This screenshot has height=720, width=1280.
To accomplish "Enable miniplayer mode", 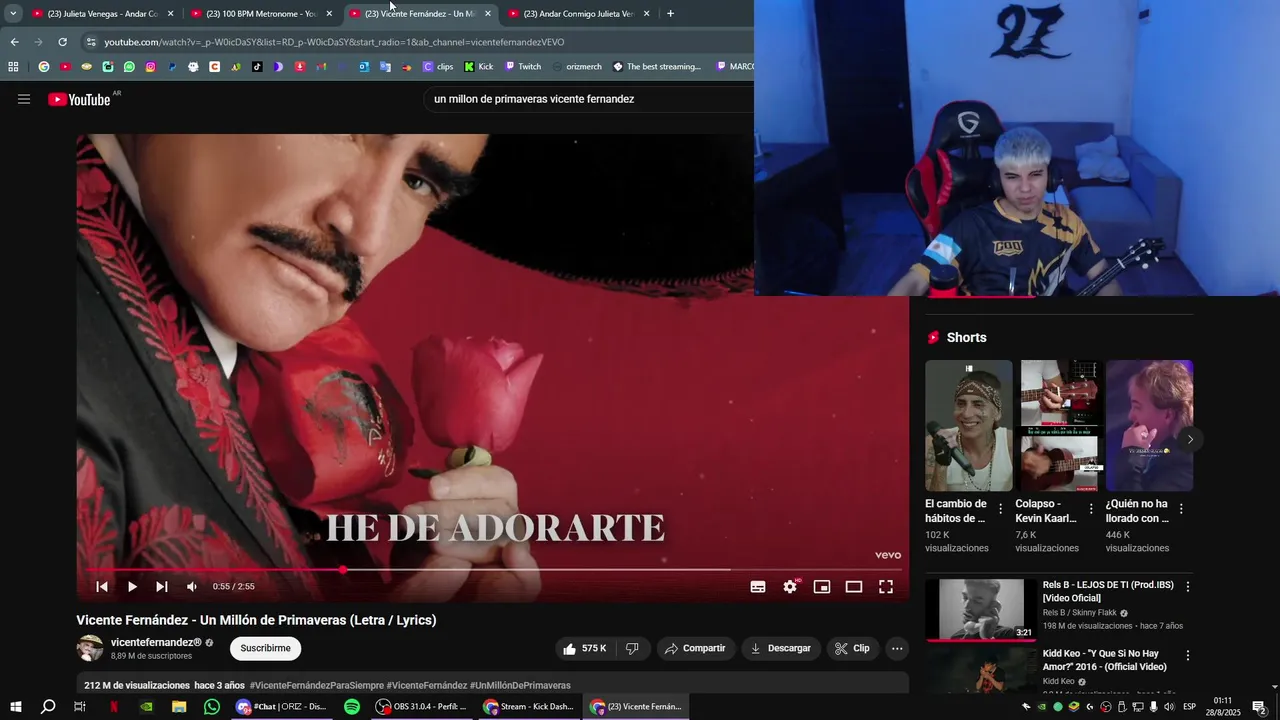I will 822,587.
